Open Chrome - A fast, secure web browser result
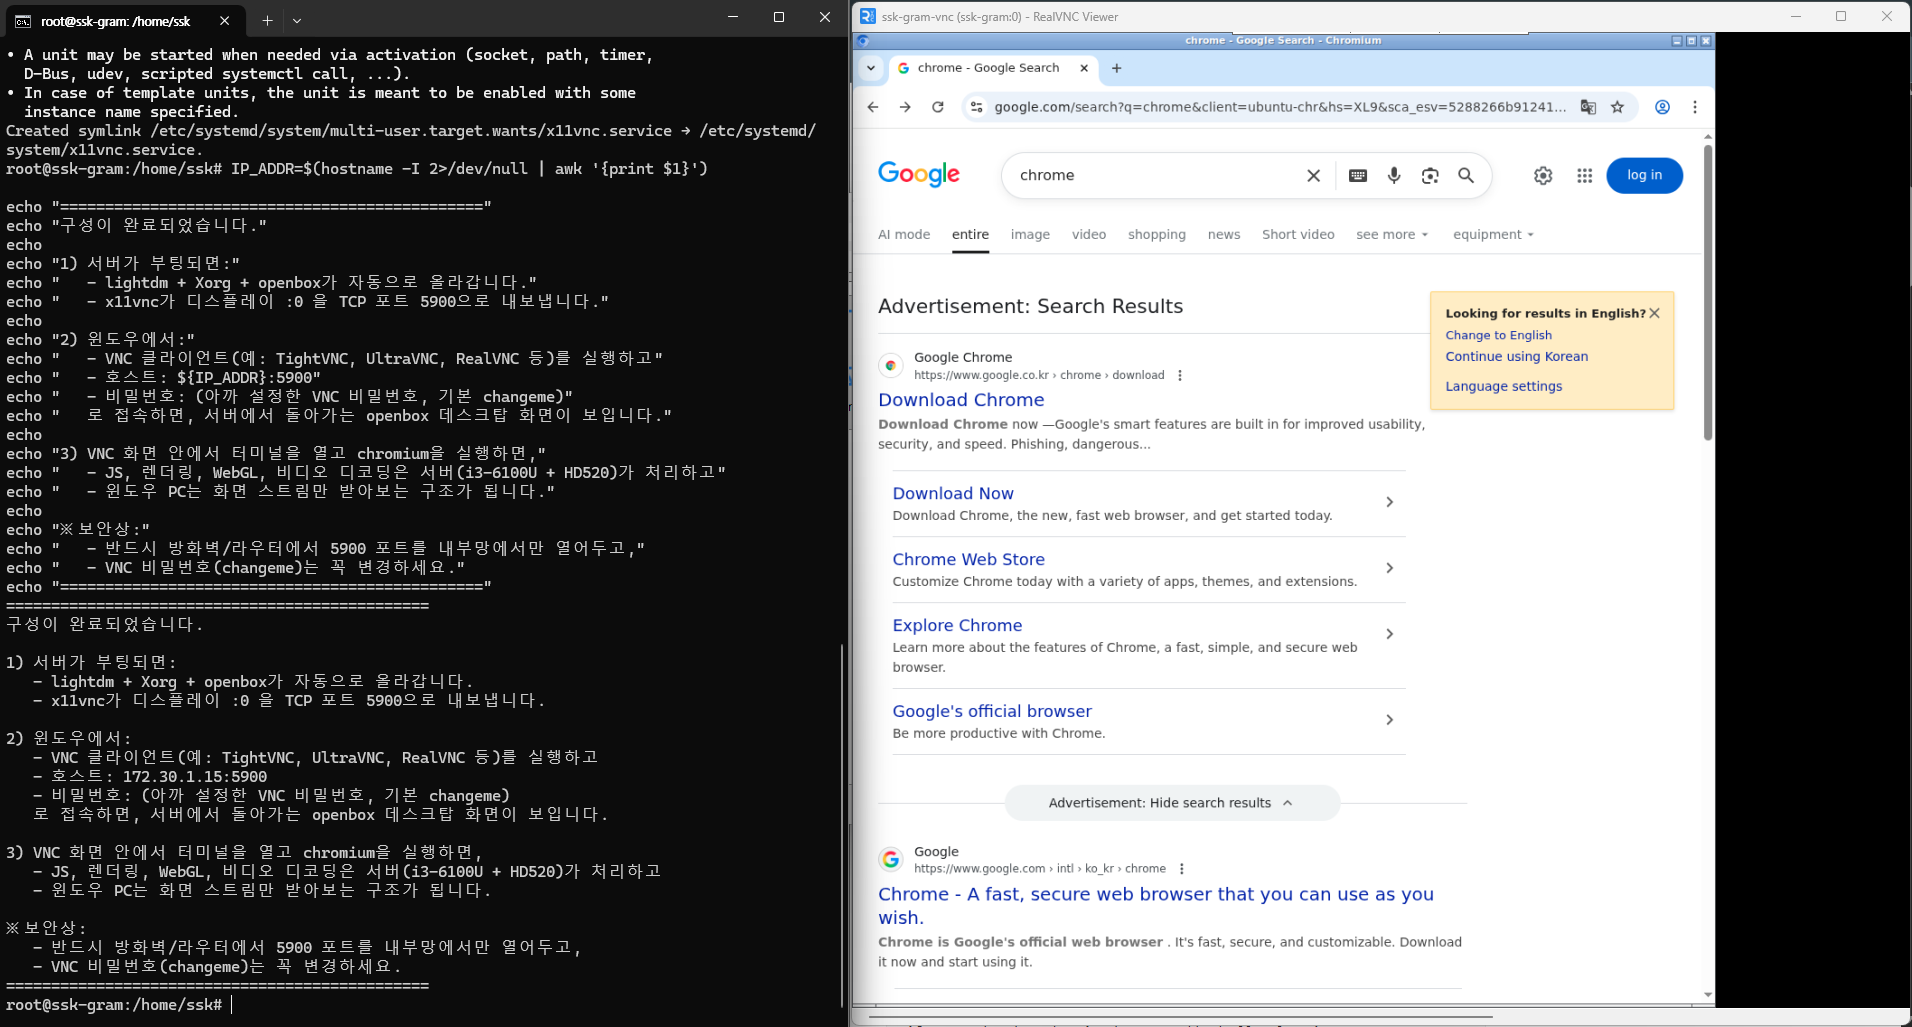 click(1156, 906)
